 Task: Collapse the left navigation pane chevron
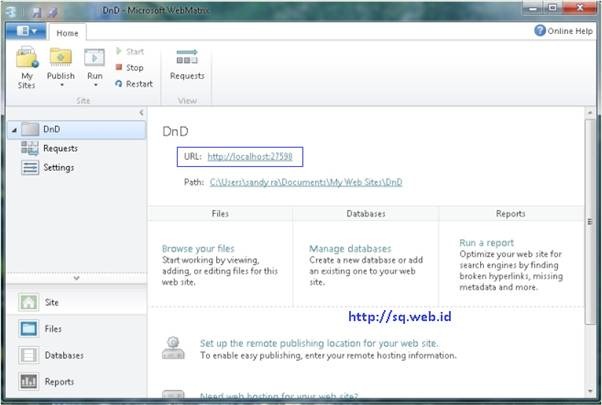click(x=141, y=112)
